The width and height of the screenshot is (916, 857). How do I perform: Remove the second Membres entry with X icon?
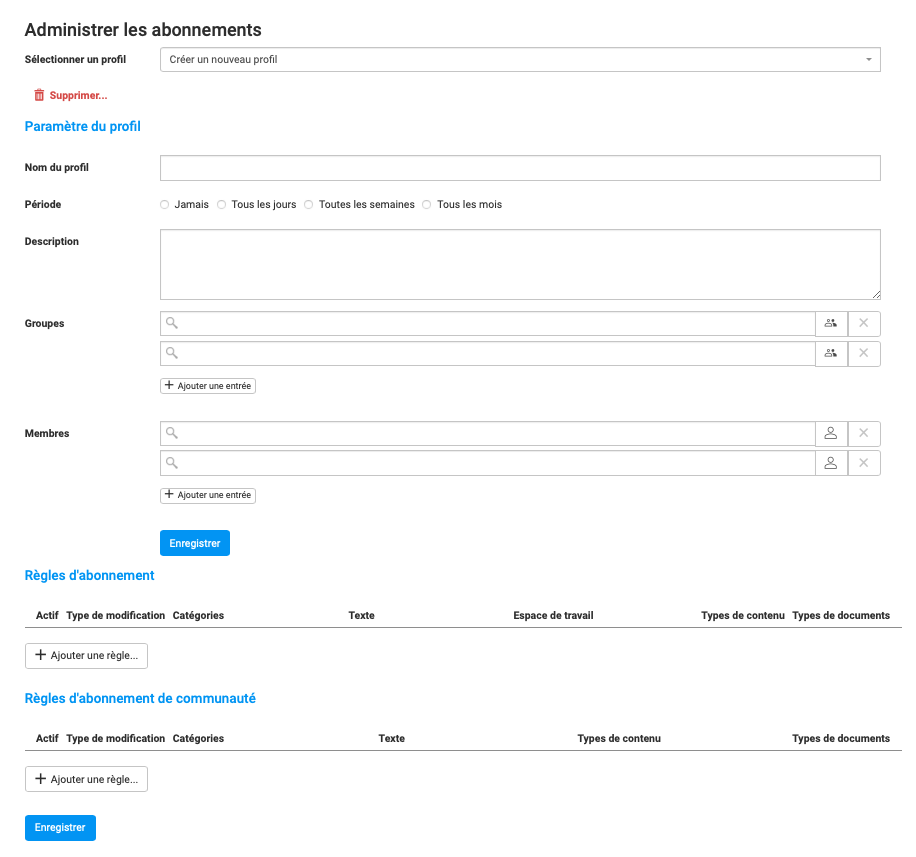864,463
